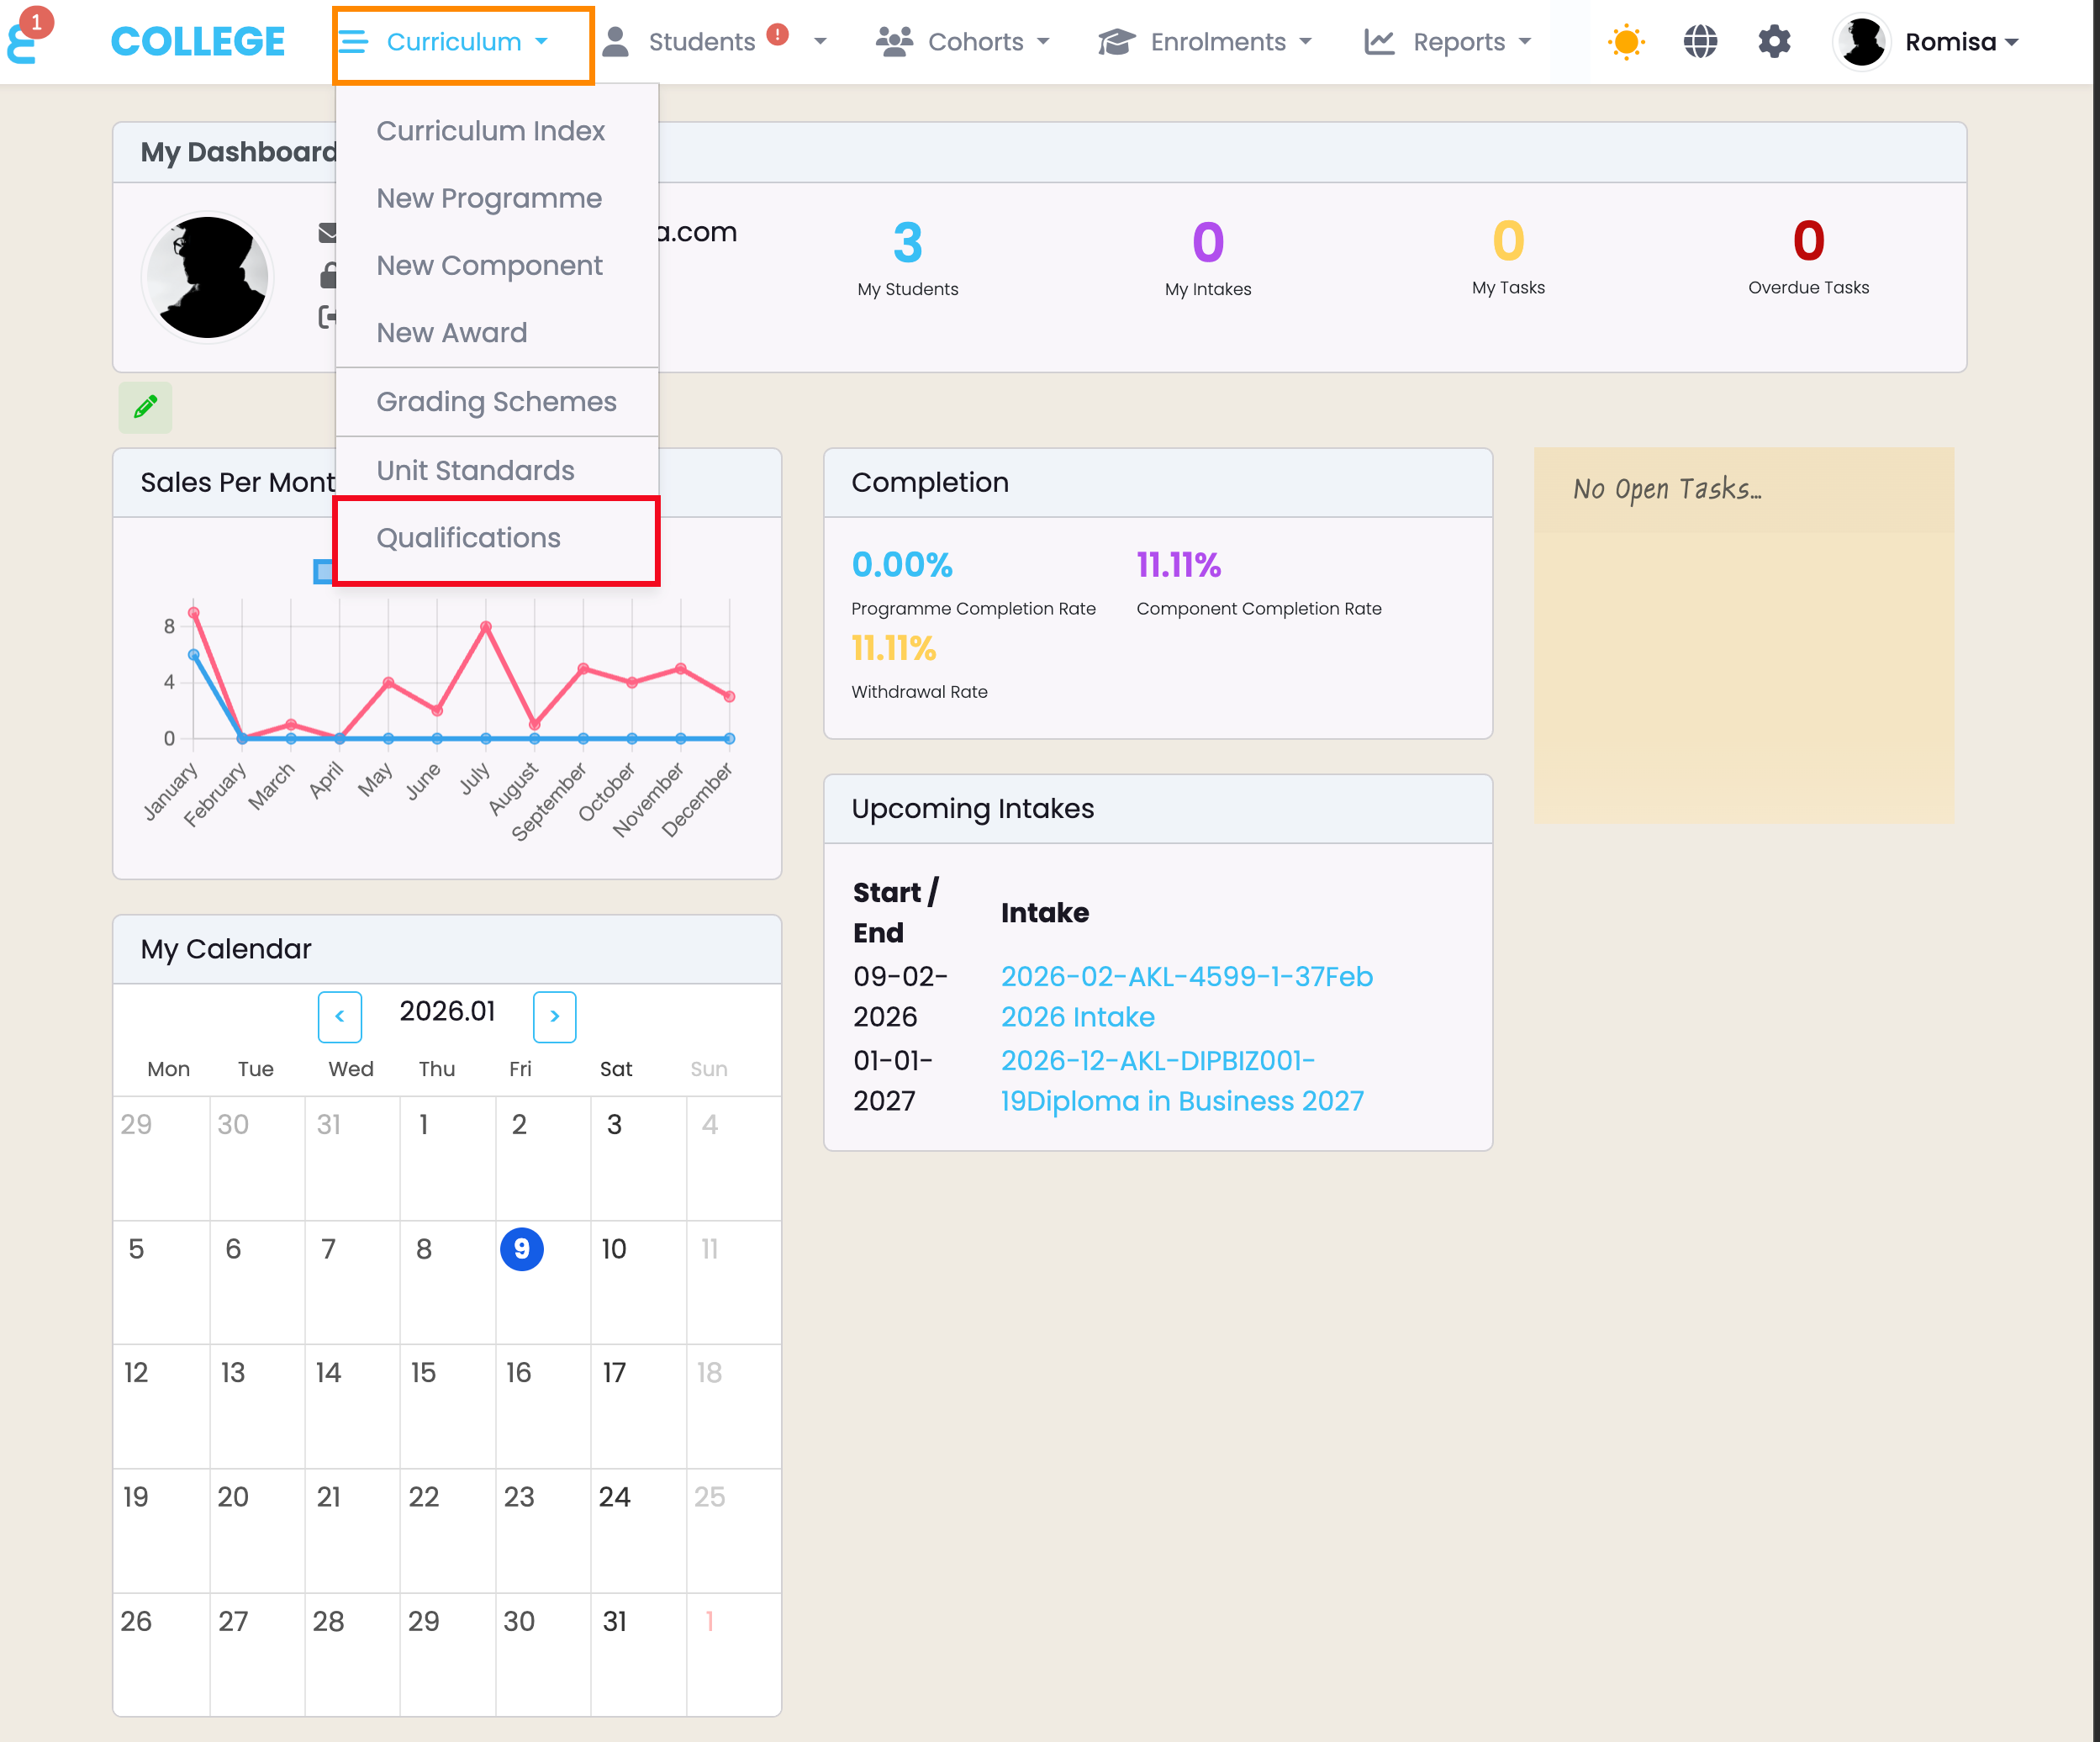Click the green pencil edit icon
Viewport: 2100px width, 1742px height.
click(145, 407)
